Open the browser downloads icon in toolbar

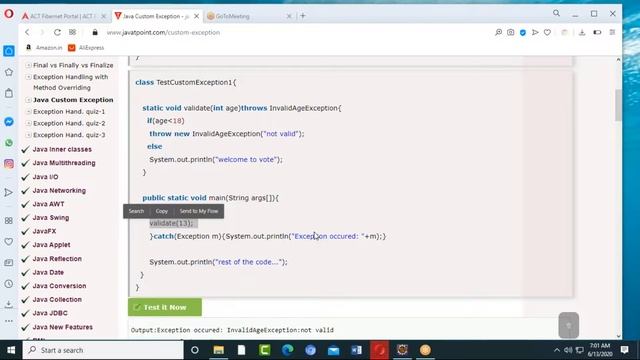click(582, 32)
